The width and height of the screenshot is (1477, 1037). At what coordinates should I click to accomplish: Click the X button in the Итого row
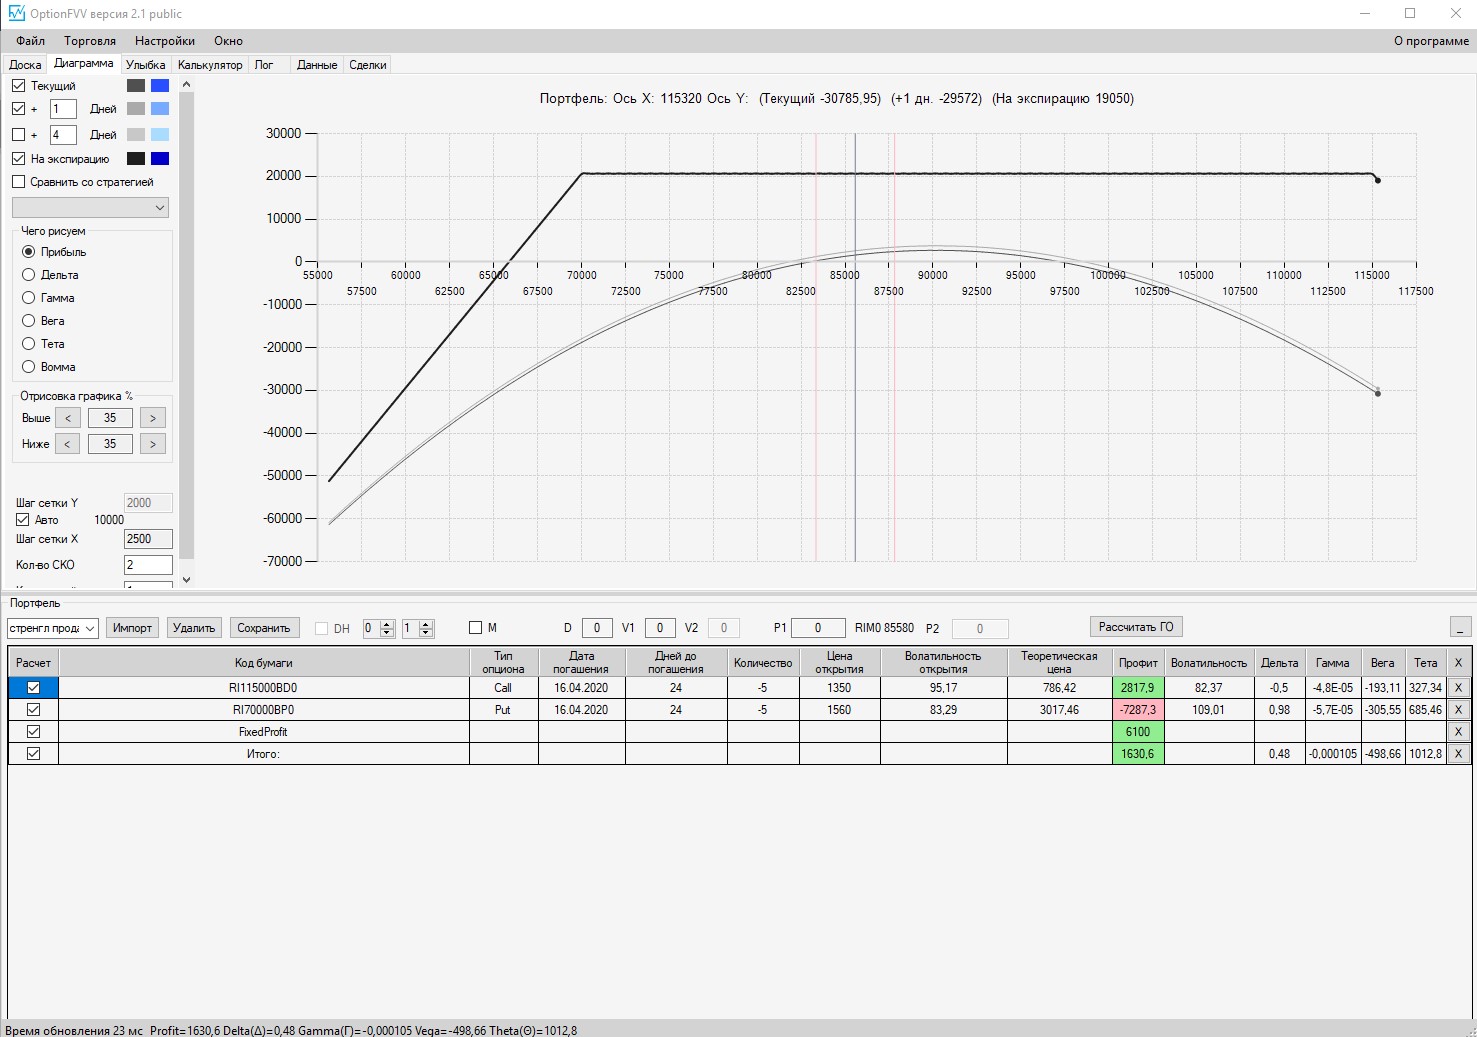[x=1458, y=754]
